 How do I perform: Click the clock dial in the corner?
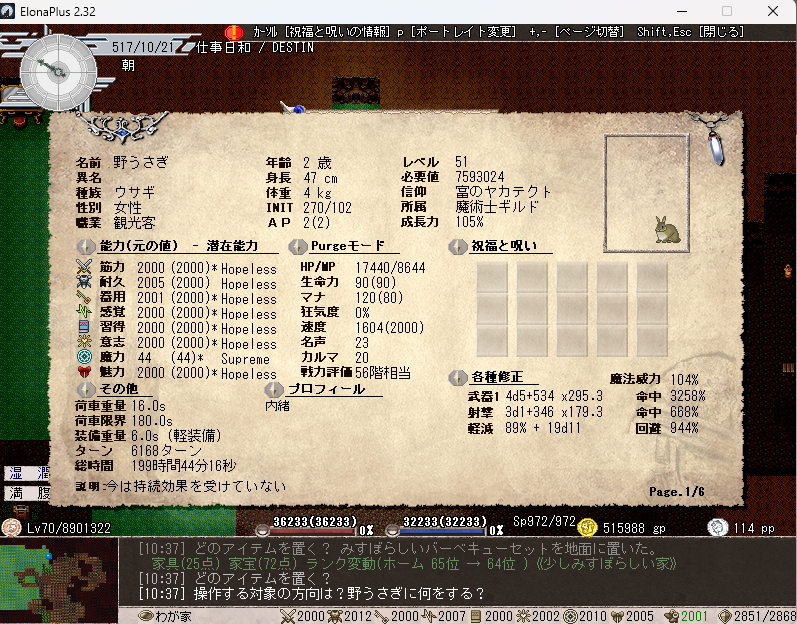pos(58,72)
